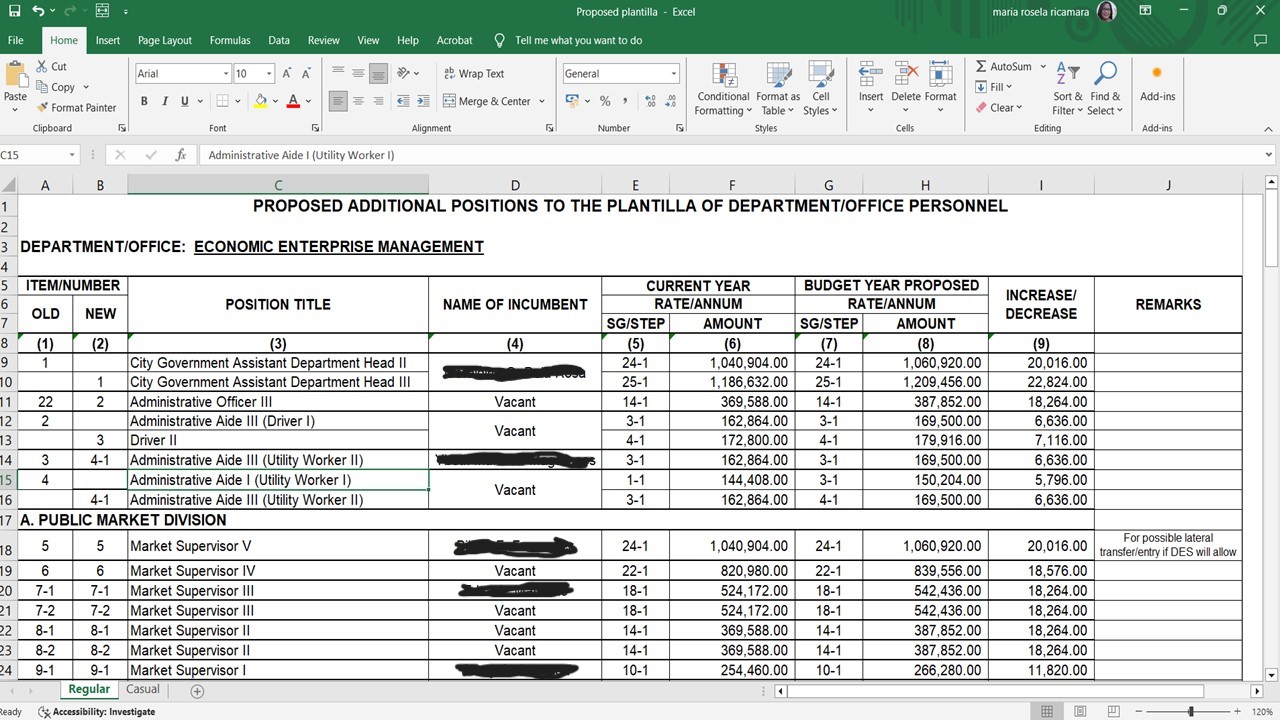Open the Orientation text rotation tool
The width and height of the screenshot is (1280, 720).
point(405,74)
